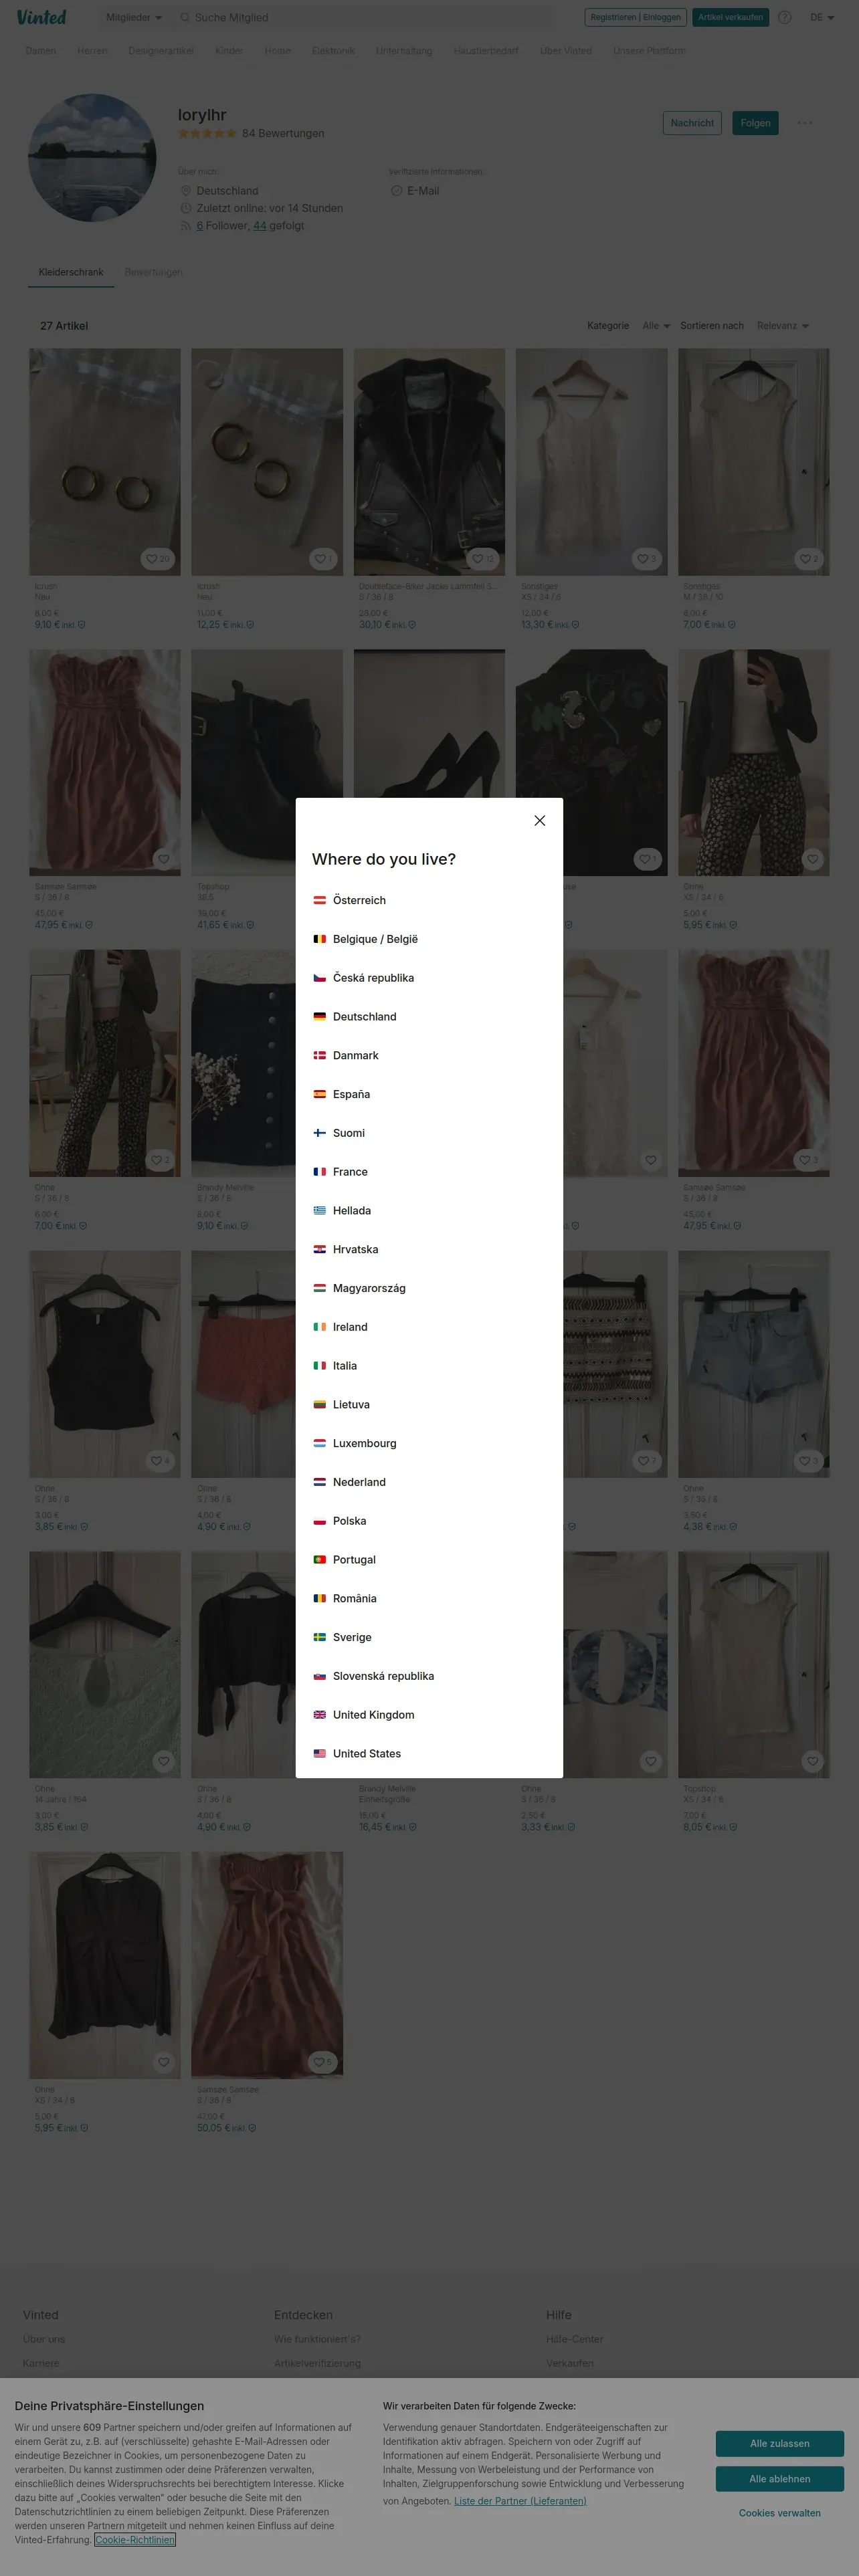The height and width of the screenshot is (2576, 859).
Task: Reject cookies via 'Alle ablehnen'
Action: pos(779,2478)
